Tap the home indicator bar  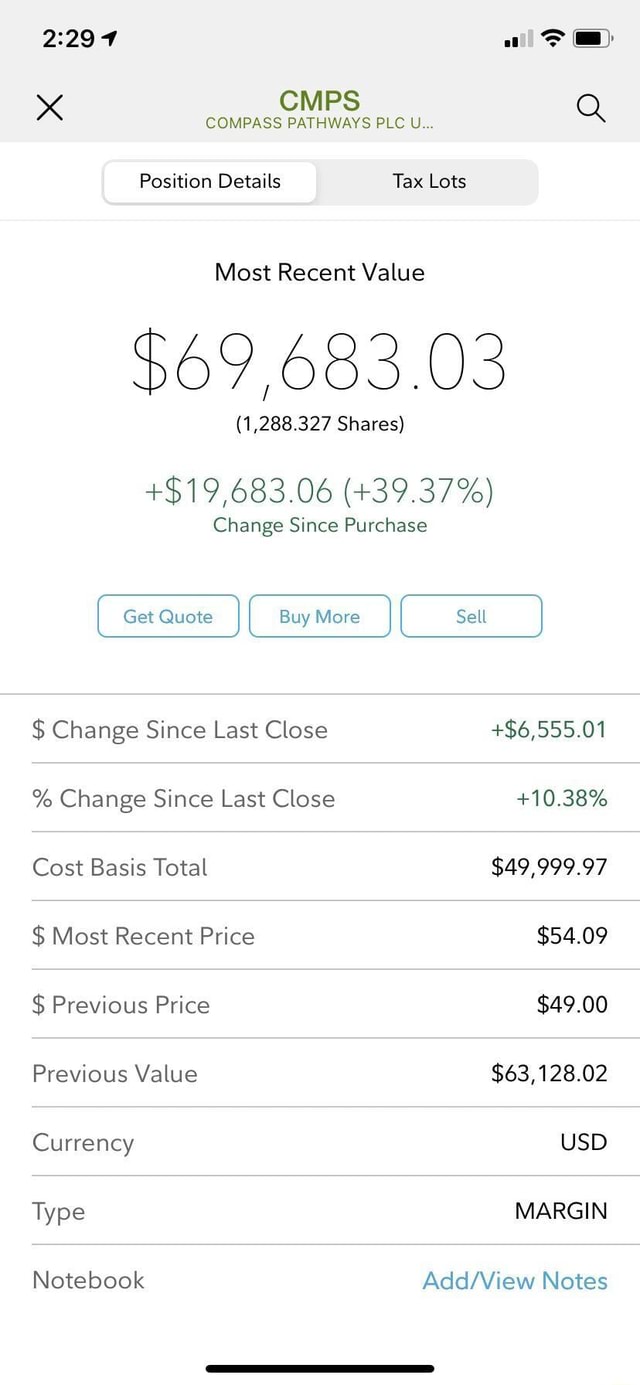[x=320, y=1368]
